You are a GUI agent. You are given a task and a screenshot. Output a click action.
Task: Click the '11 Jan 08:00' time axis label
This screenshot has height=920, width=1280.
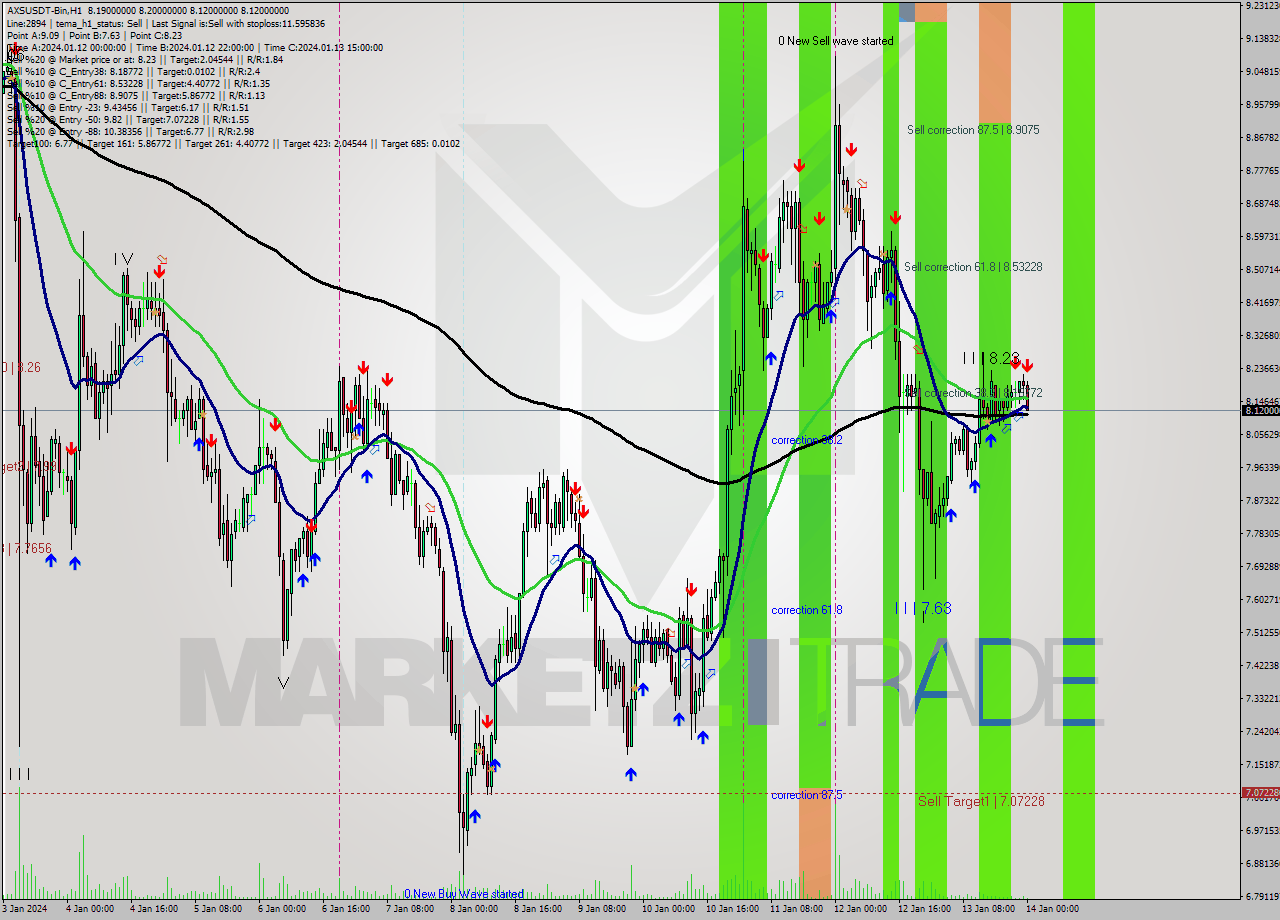795,909
